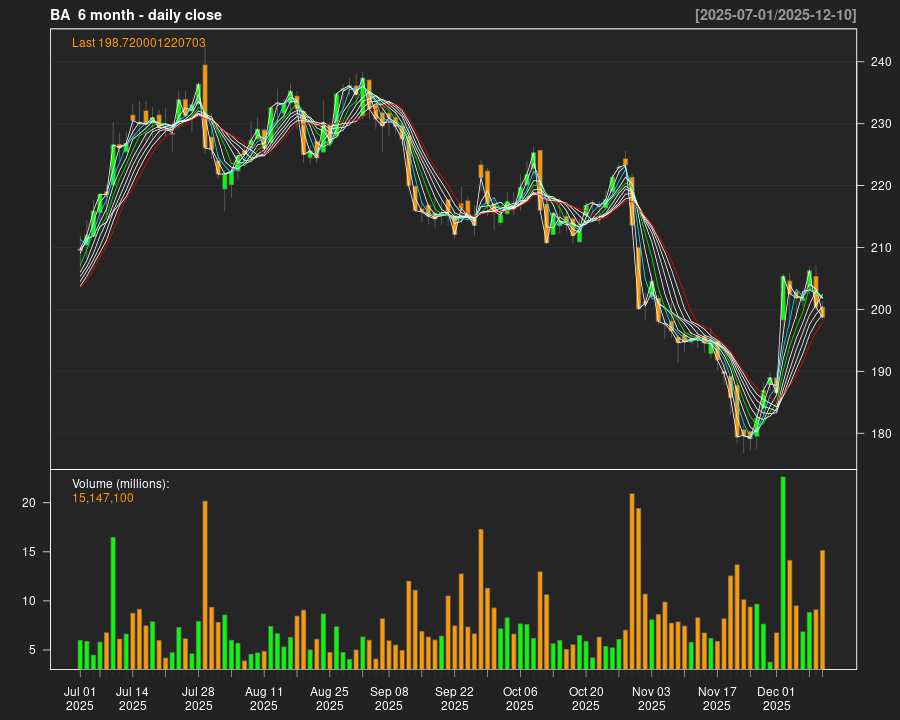Click the 'Jul 01 2025' date axis label

pyautogui.click(x=80, y=698)
